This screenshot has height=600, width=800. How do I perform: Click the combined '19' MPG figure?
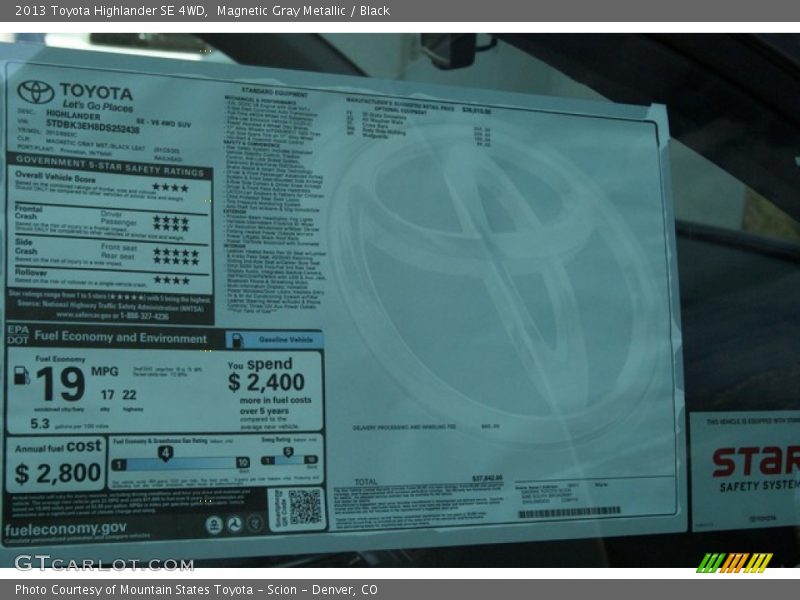(x=61, y=384)
